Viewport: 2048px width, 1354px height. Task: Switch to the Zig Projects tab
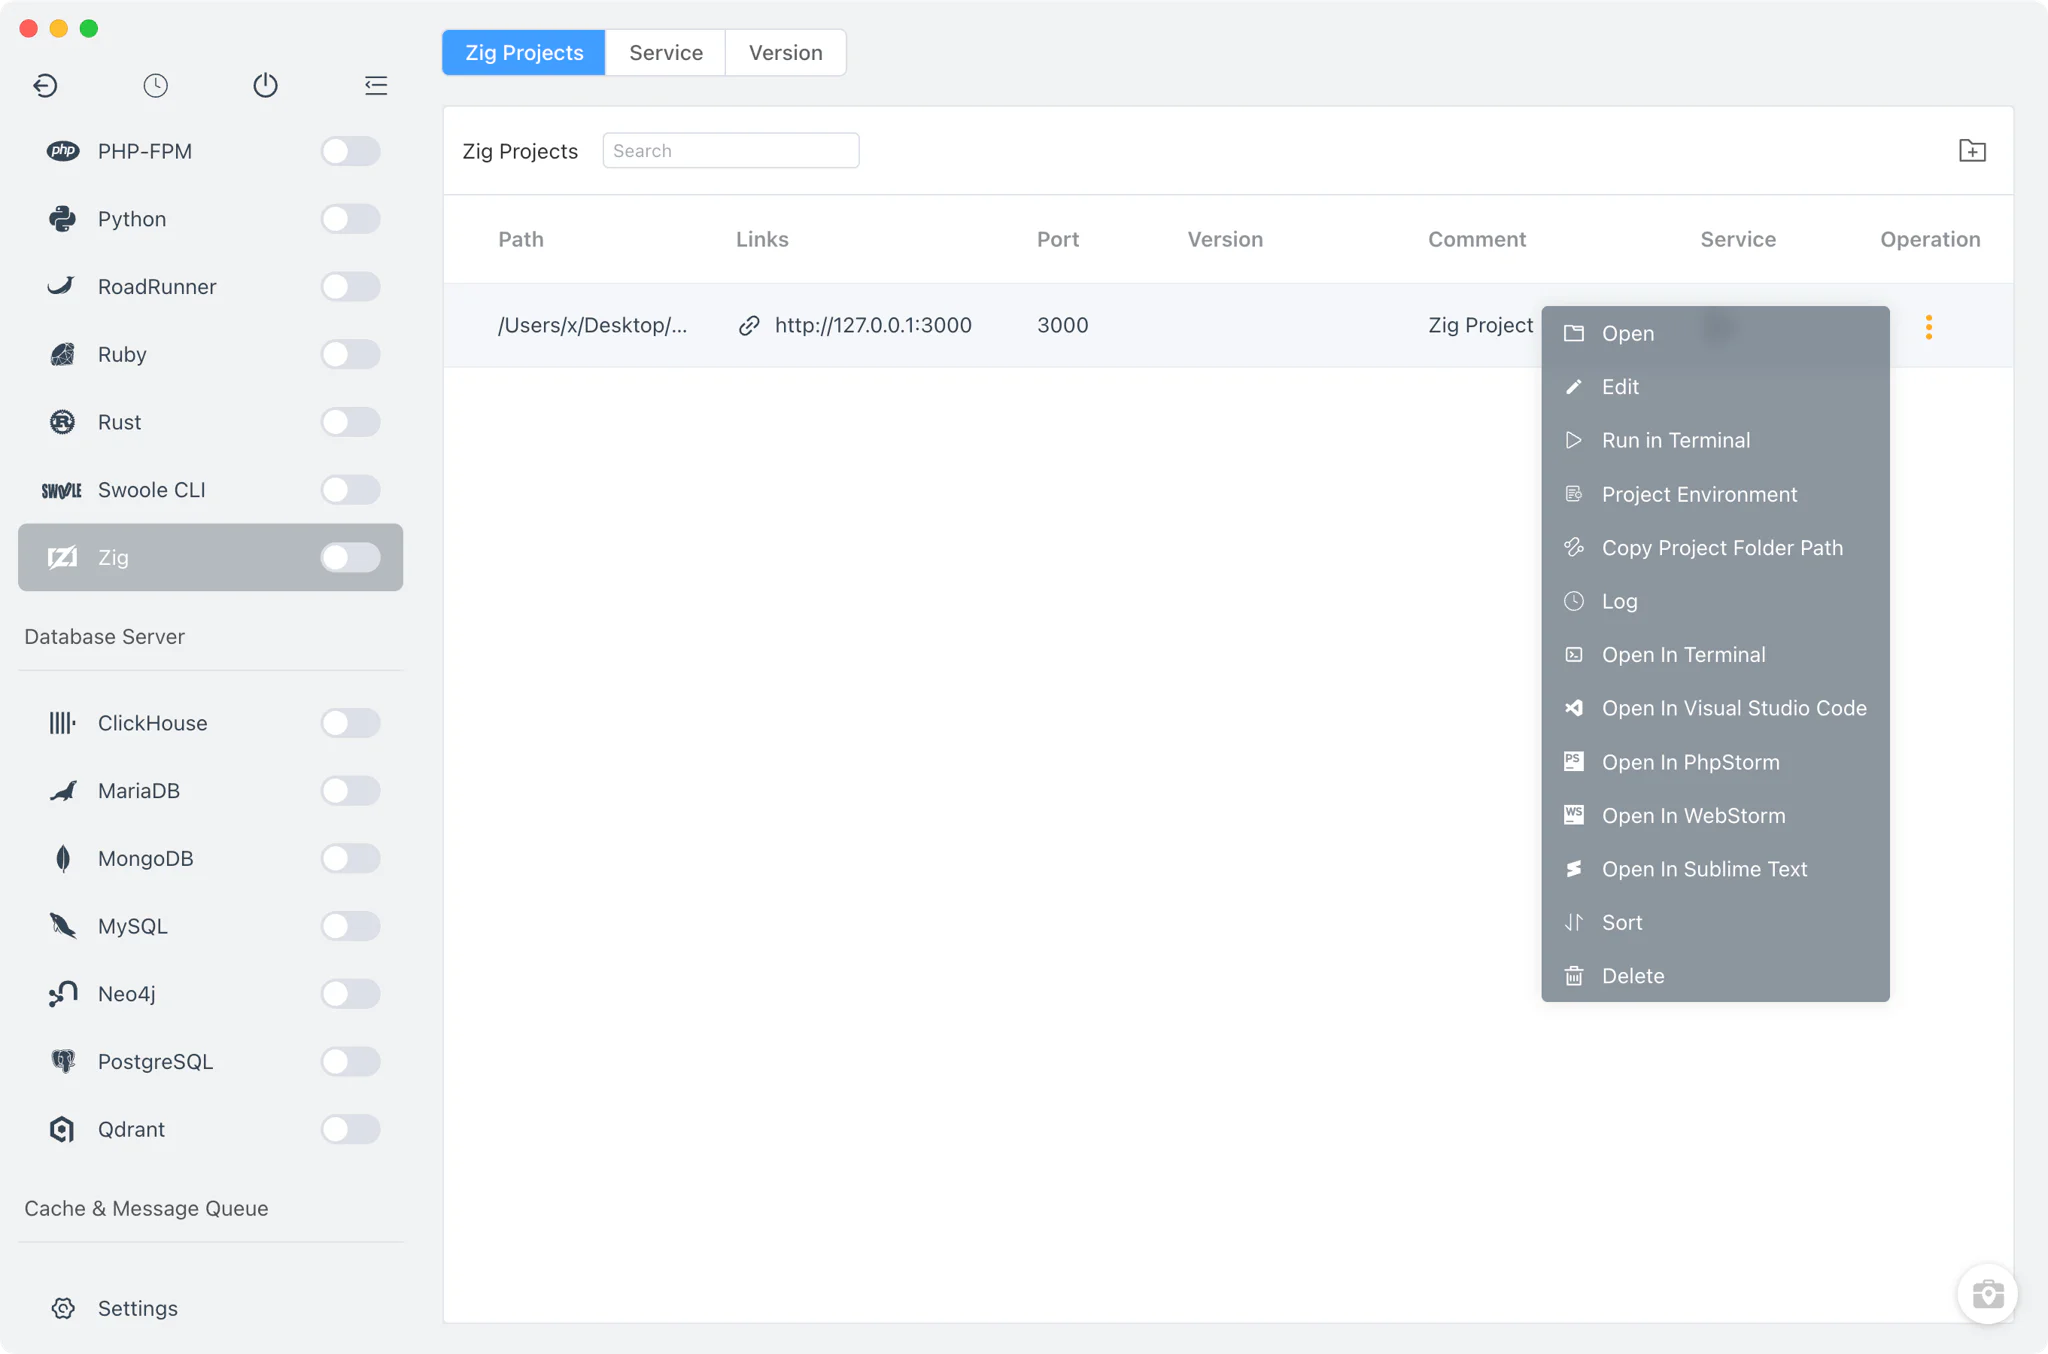point(524,52)
